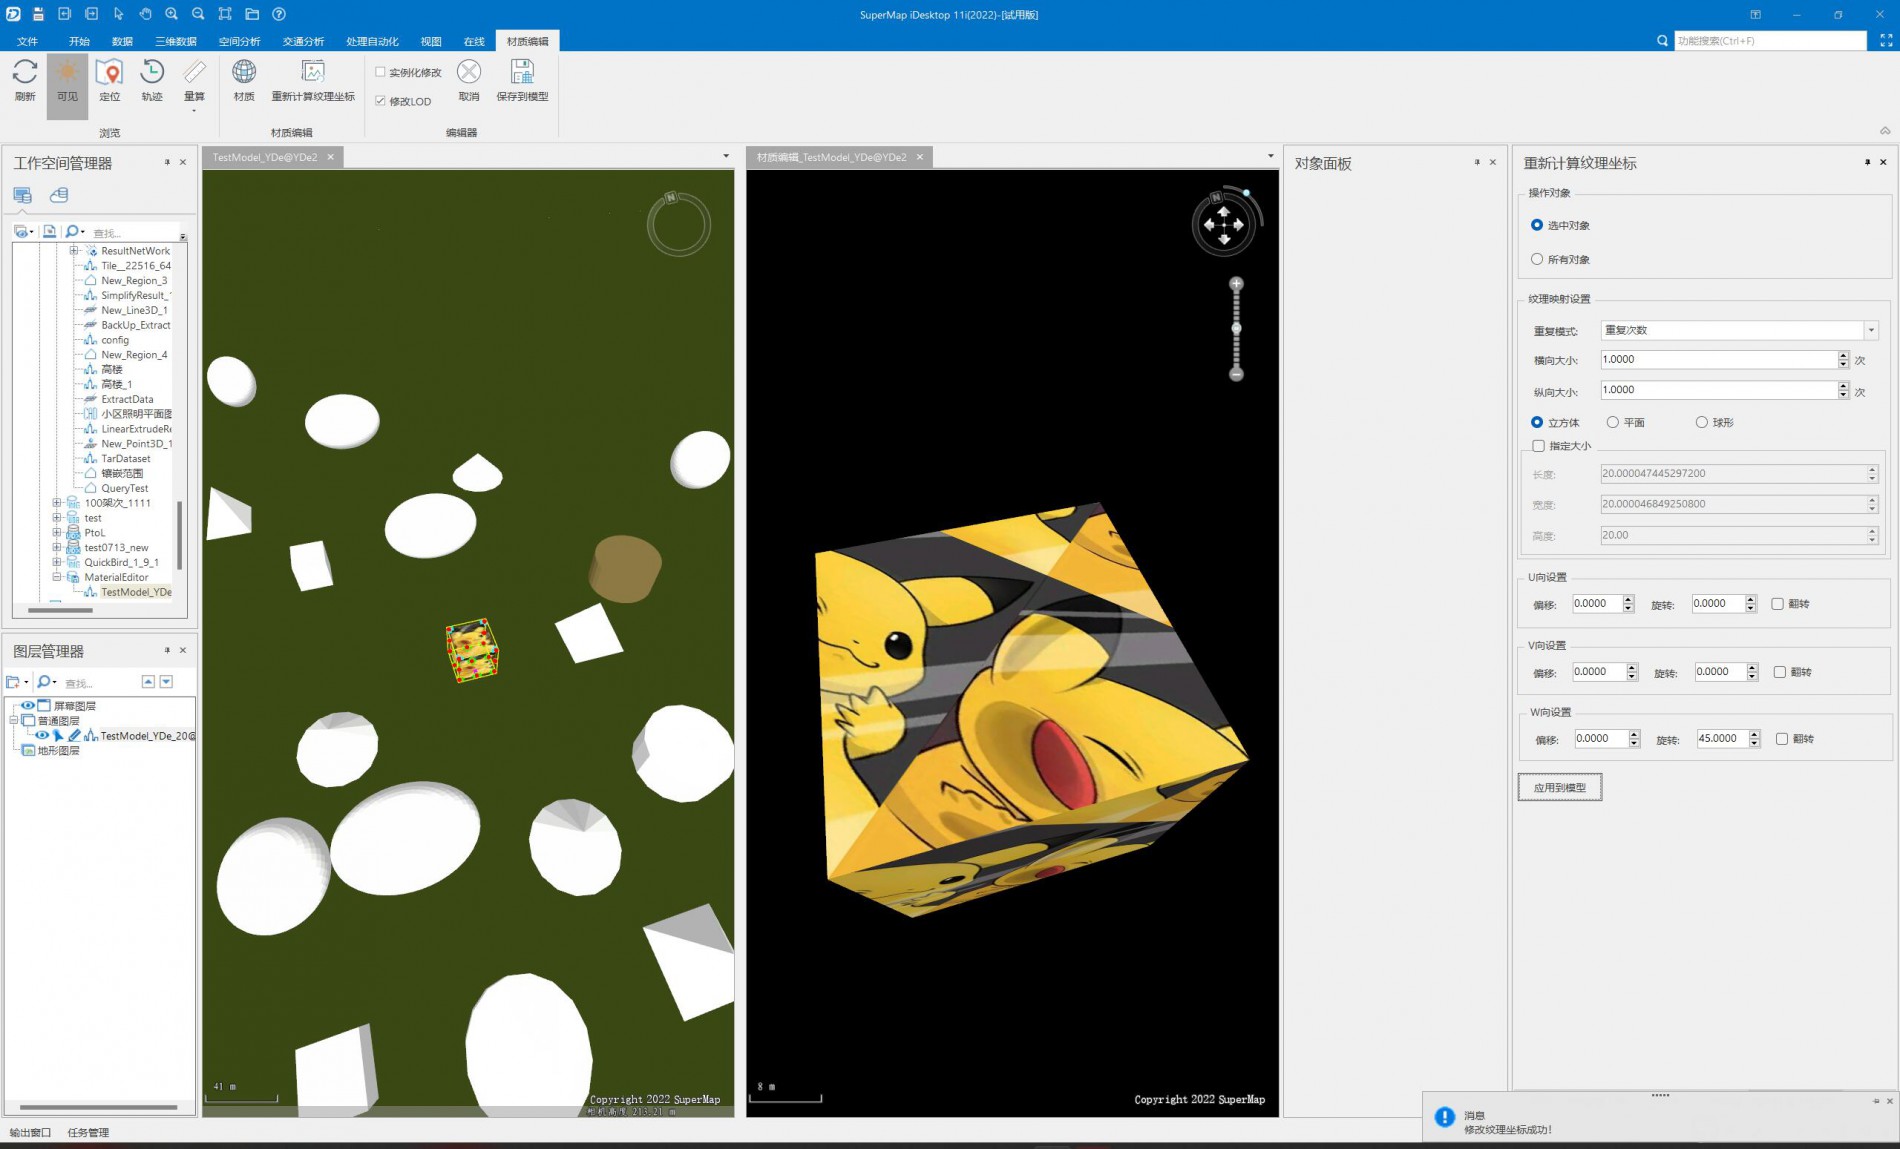Open the 输出窗口 panel
This screenshot has width=1900, height=1149.
click(30, 1132)
